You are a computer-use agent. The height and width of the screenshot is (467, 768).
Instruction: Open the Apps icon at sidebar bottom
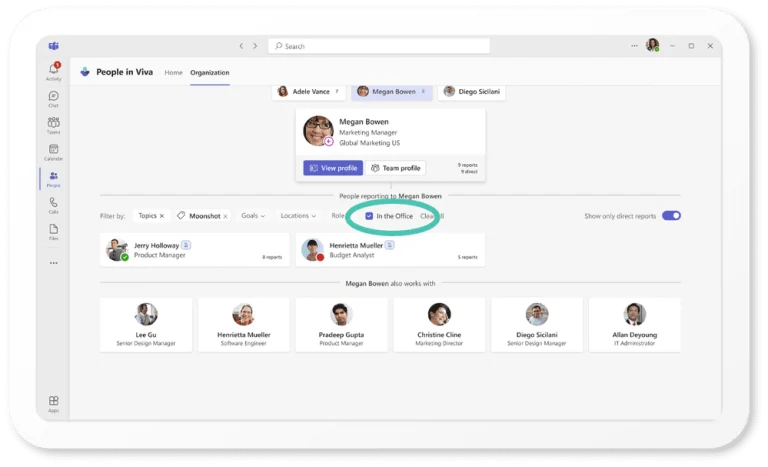(x=53, y=402)
